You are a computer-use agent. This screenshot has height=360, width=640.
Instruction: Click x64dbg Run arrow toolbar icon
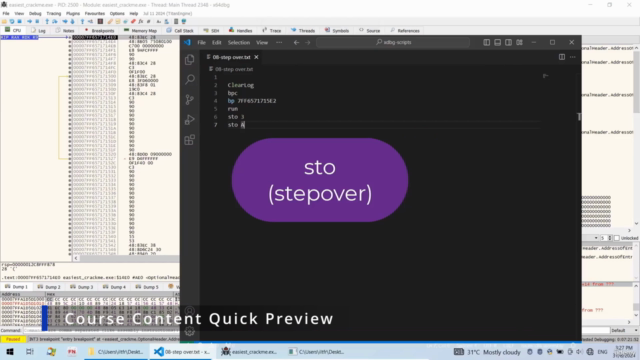(x=29, y=21)
